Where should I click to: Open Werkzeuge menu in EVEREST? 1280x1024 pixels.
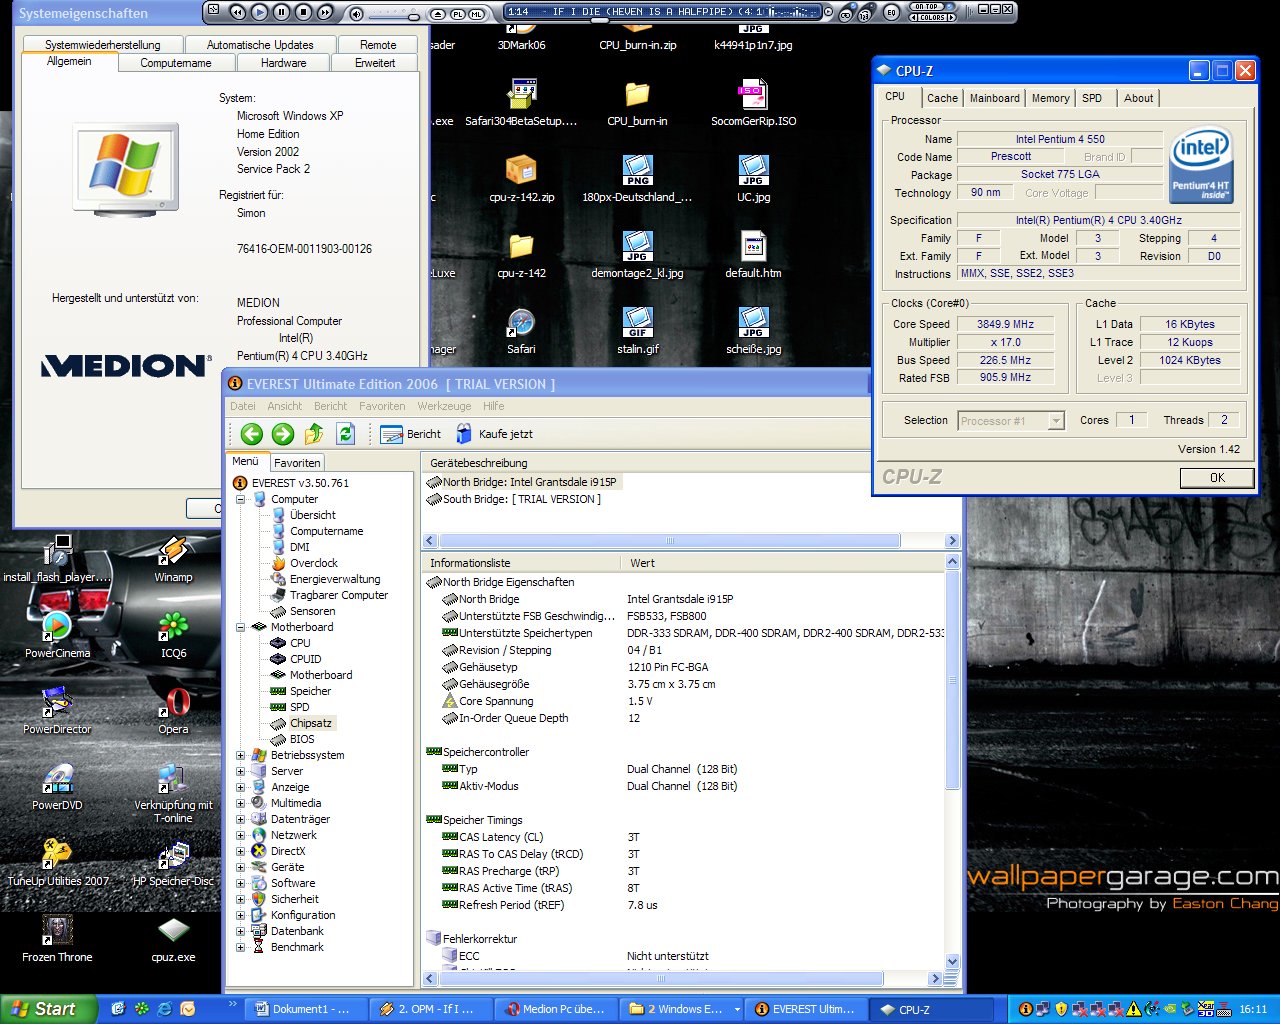click(x=444, y=406)
